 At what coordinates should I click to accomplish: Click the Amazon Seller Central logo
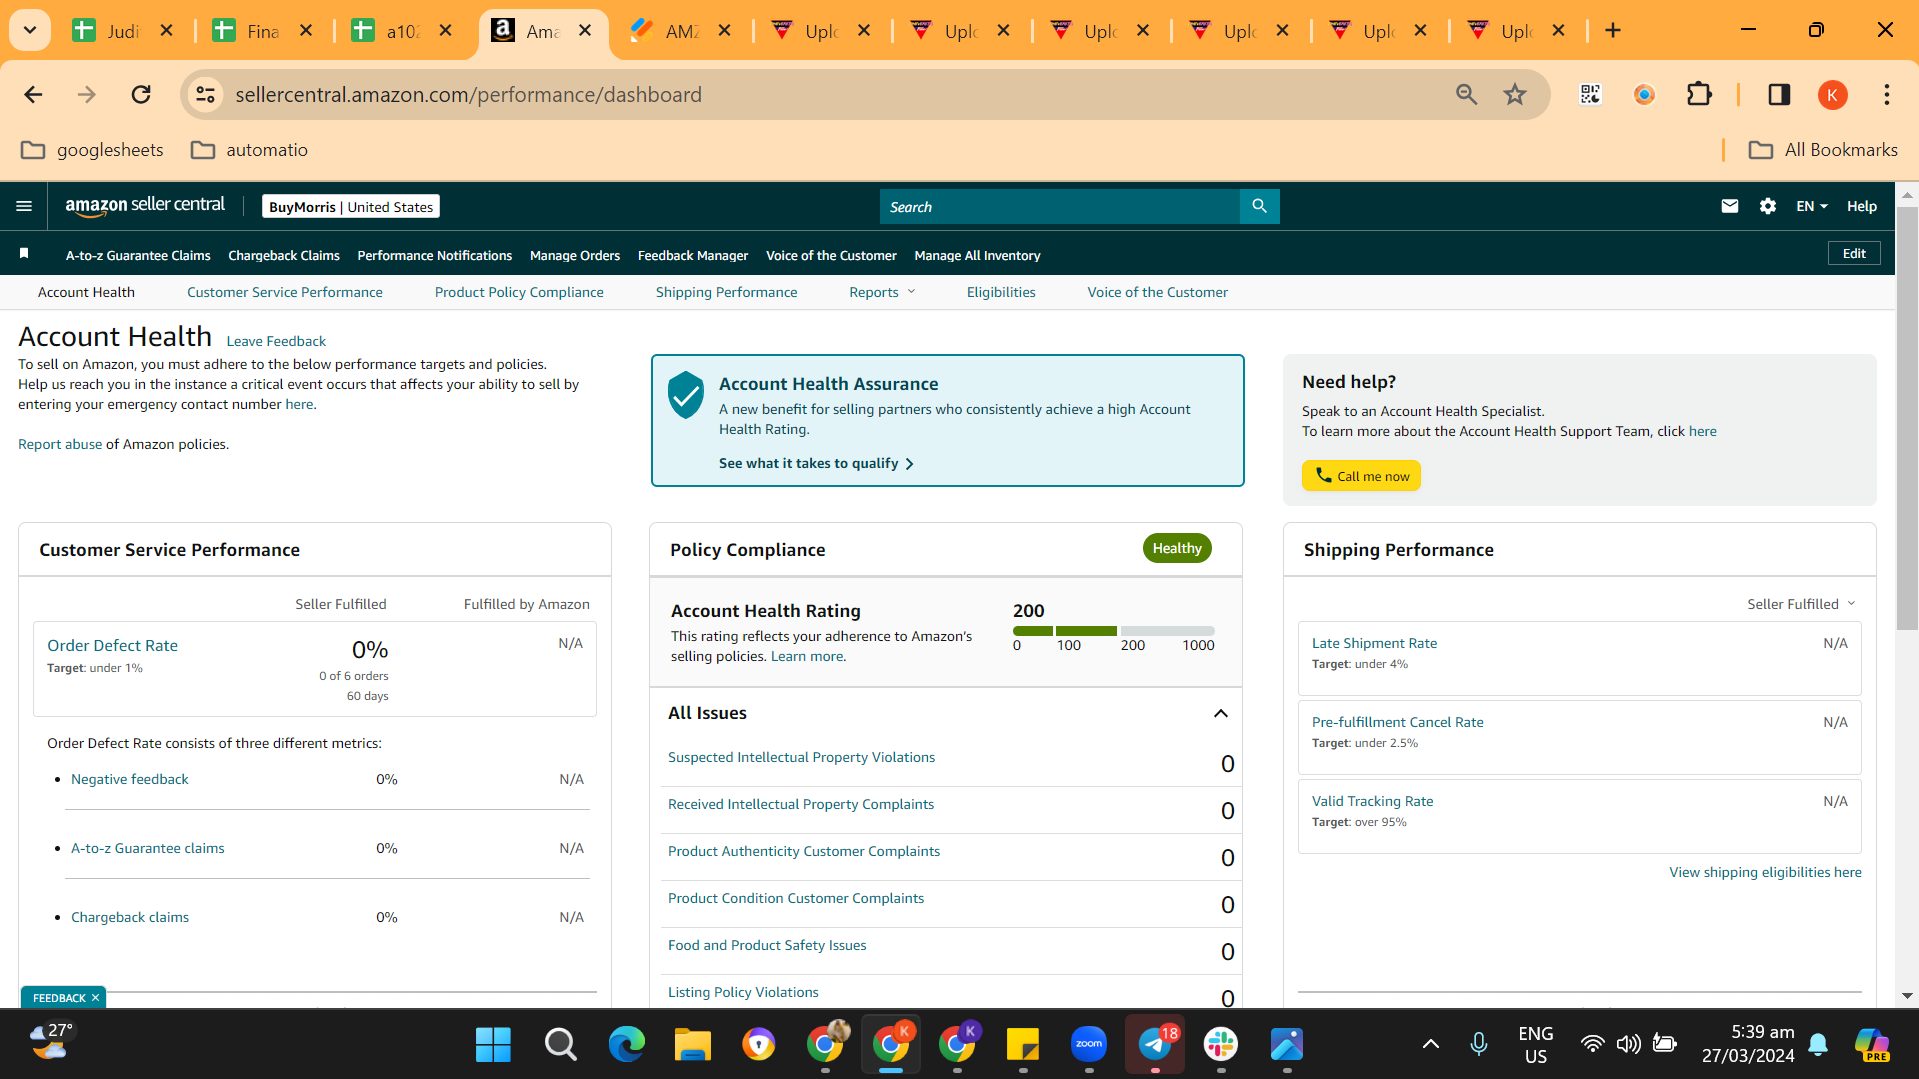(145, 206)
